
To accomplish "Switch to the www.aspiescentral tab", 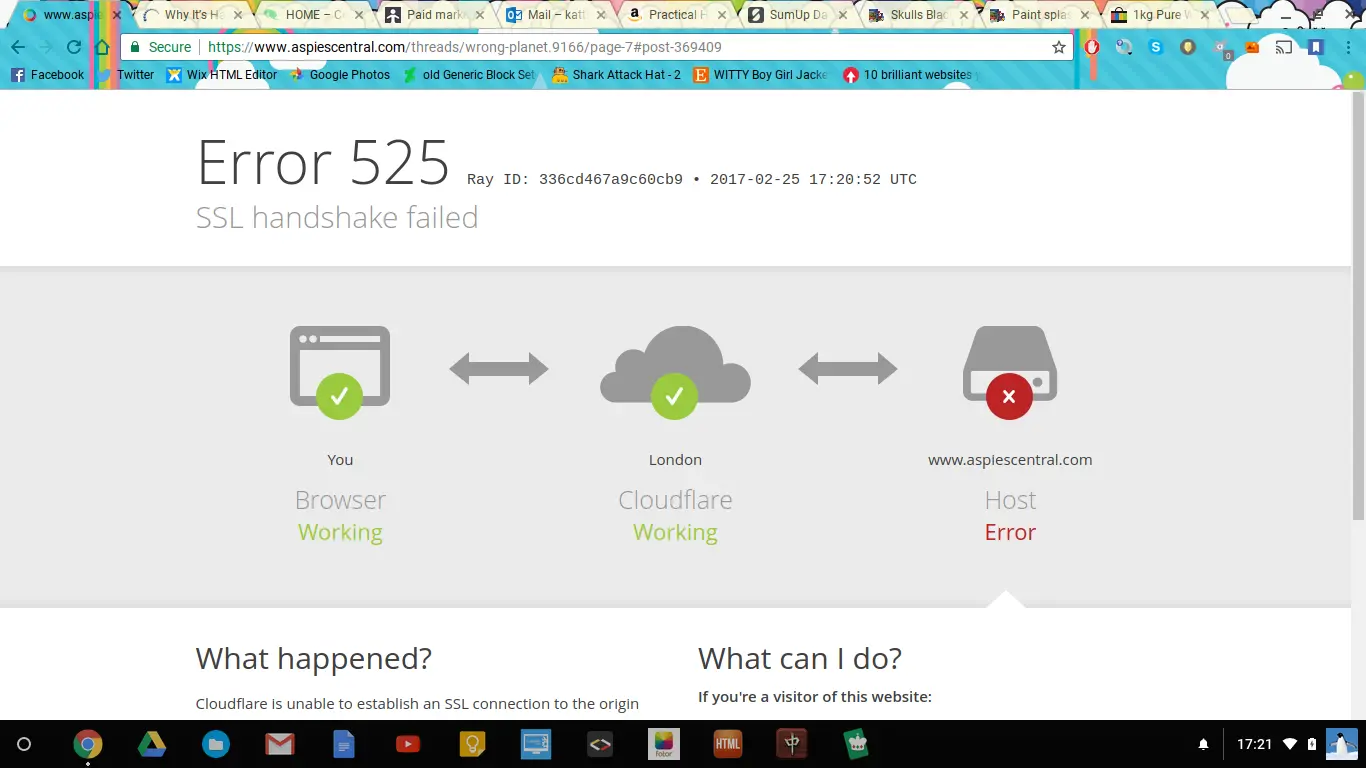I will point(70,15).
